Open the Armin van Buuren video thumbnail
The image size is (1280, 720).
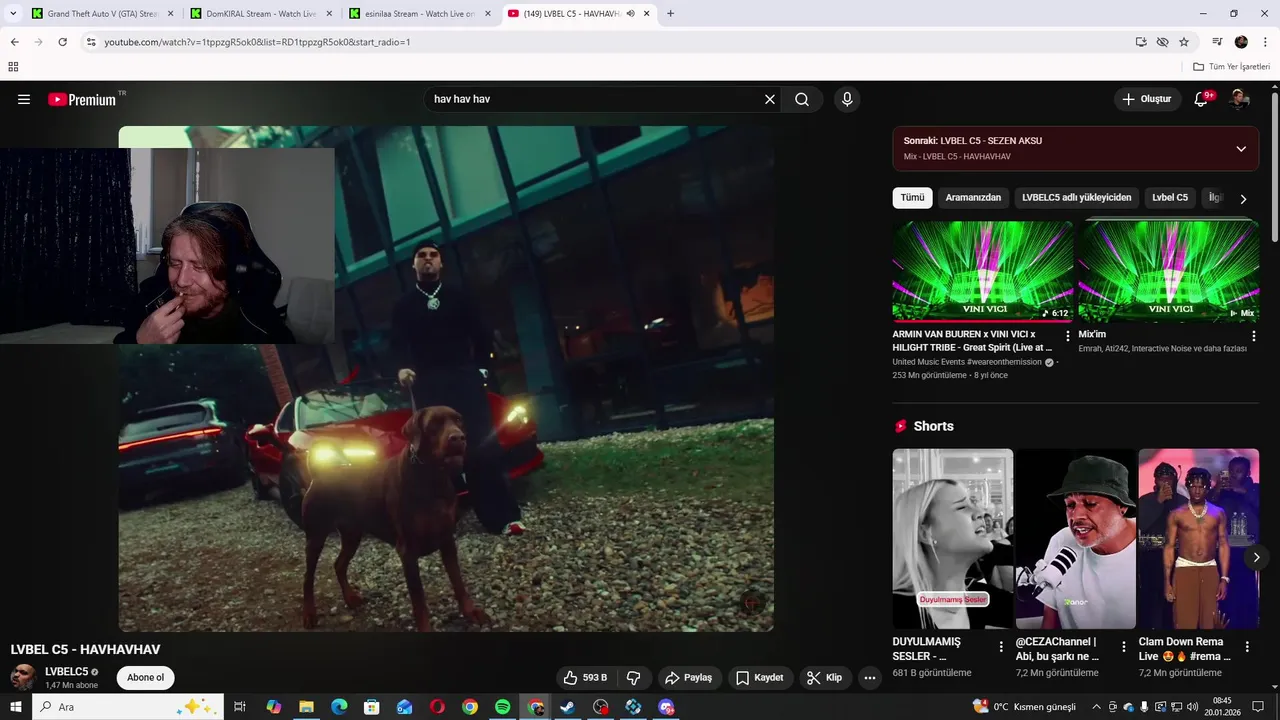[983, 270]
